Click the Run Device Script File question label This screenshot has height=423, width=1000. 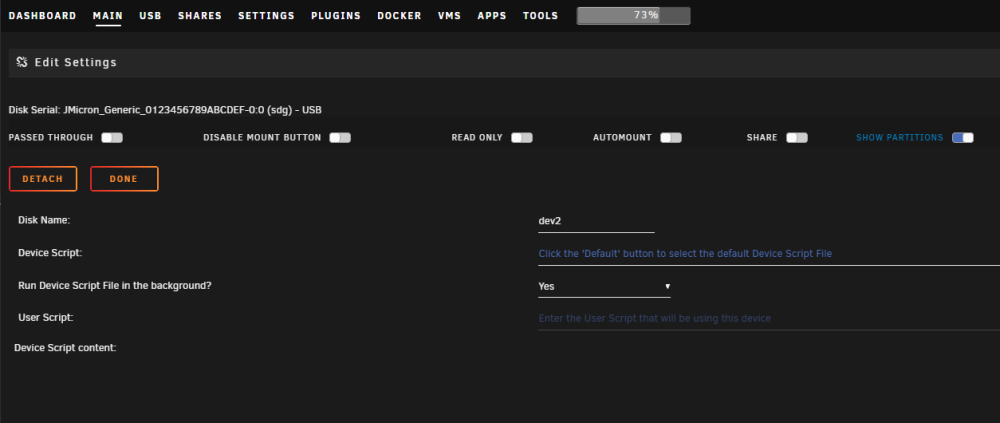click(x=115, y=286)
